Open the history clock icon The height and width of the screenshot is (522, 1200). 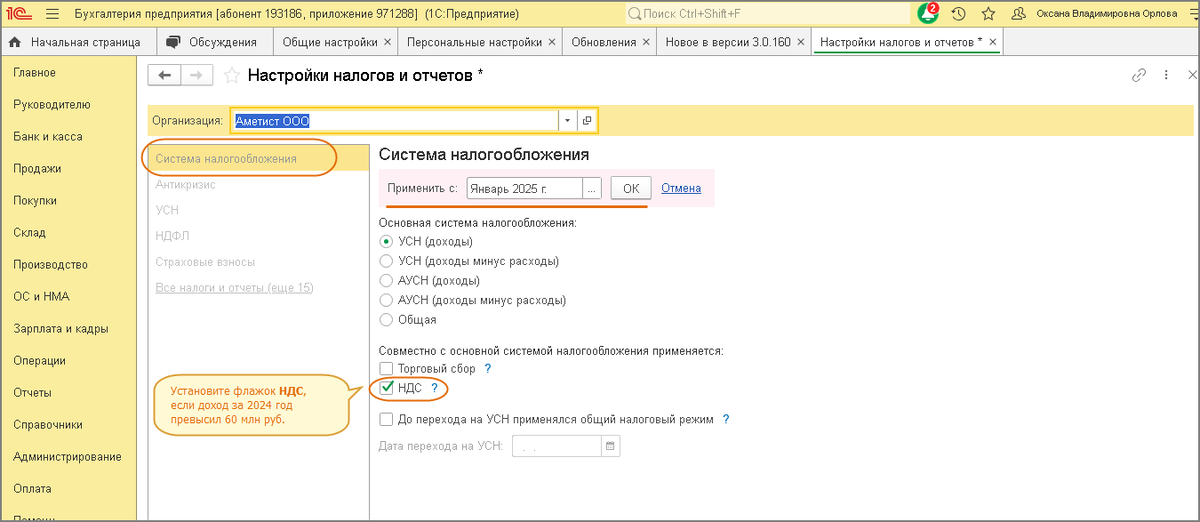click(x=959, y=14)
